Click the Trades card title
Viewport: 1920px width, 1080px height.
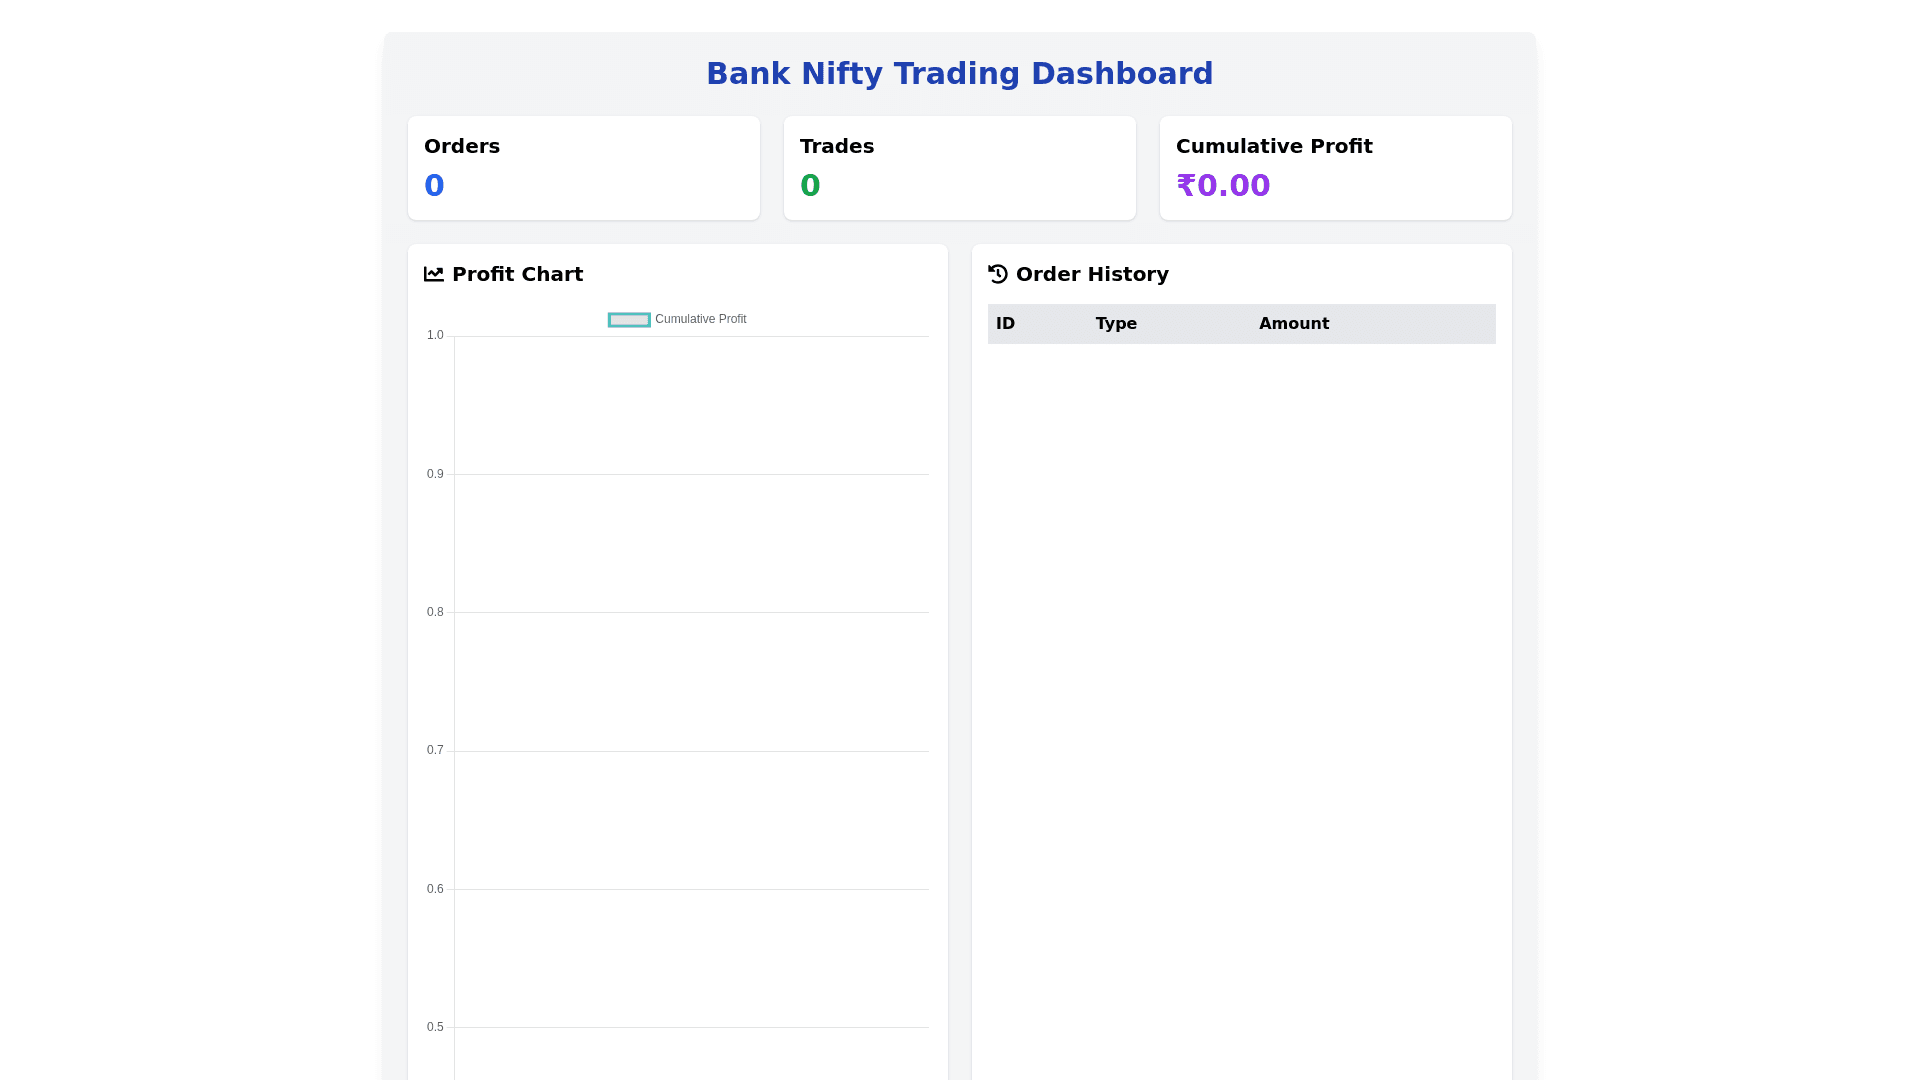pyautogui.click(x=837, y=146)
